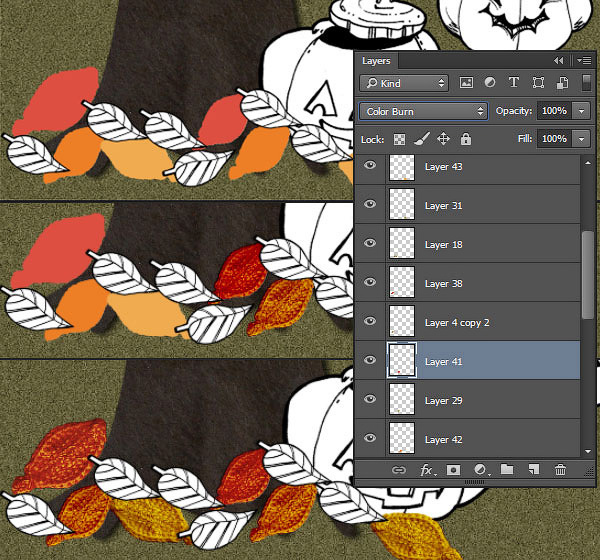Filter layers by pixel layer type
This screenshot has width=600, height=560.
tap(466, 83)
